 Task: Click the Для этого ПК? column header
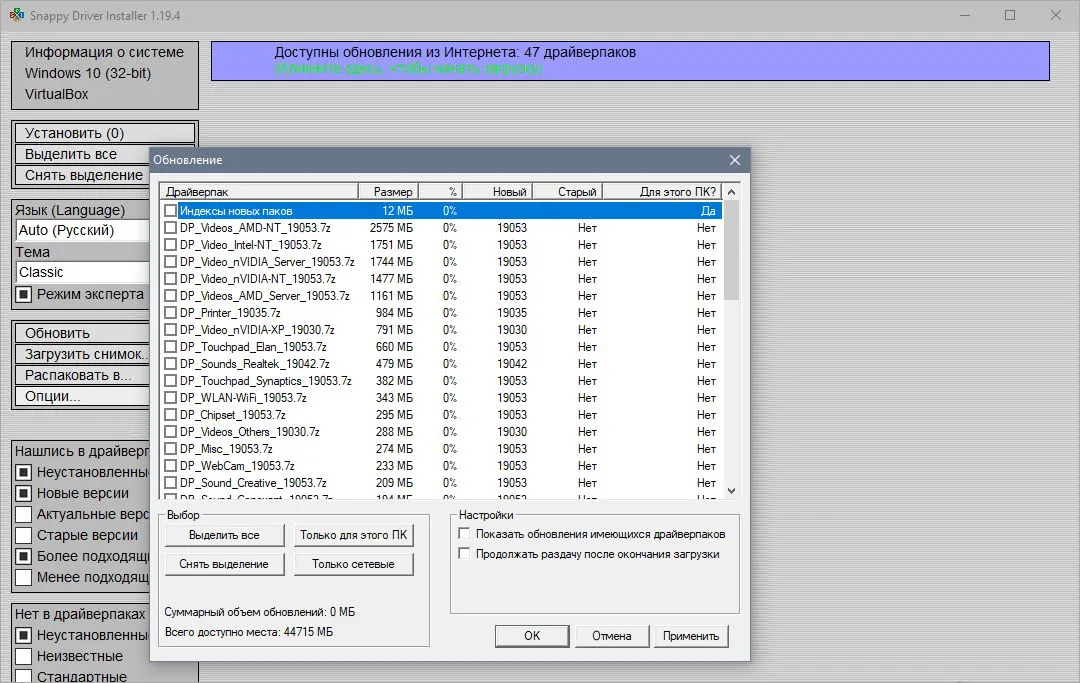pos(663,191)
